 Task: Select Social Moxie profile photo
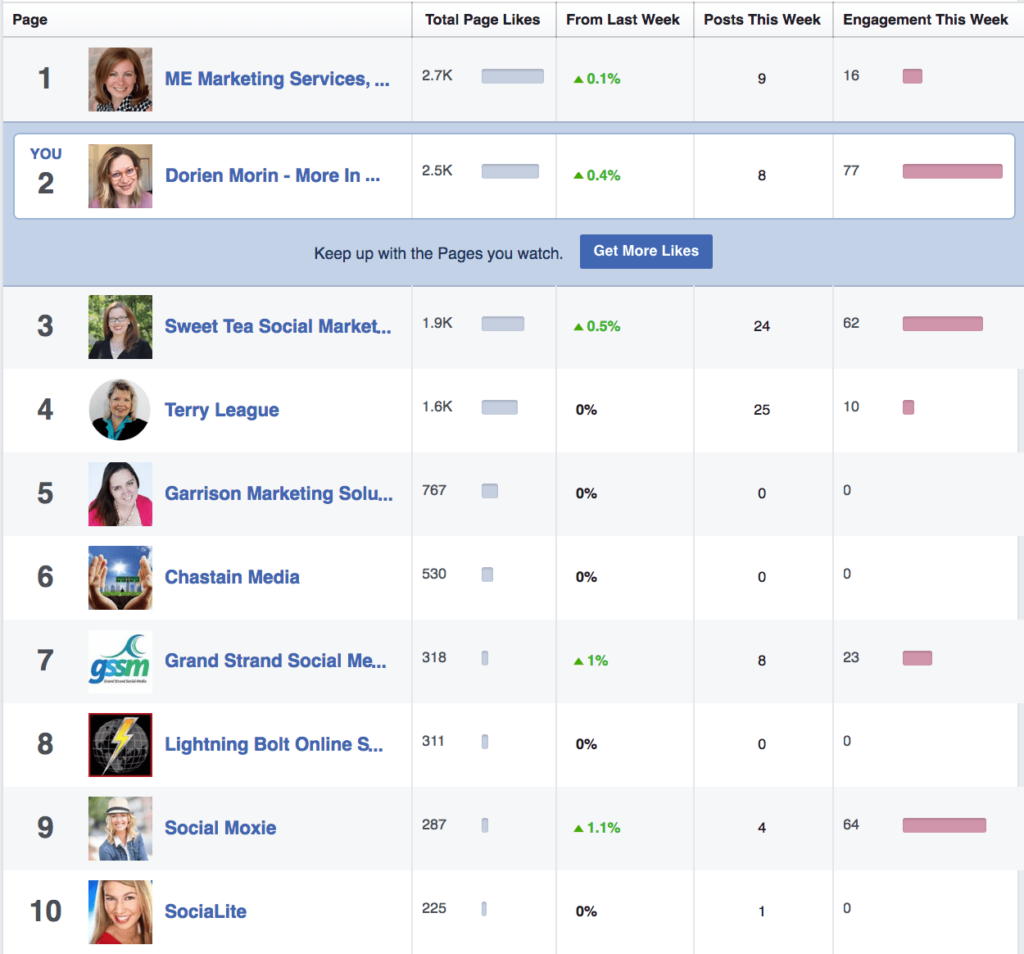[x=120, y=828]
